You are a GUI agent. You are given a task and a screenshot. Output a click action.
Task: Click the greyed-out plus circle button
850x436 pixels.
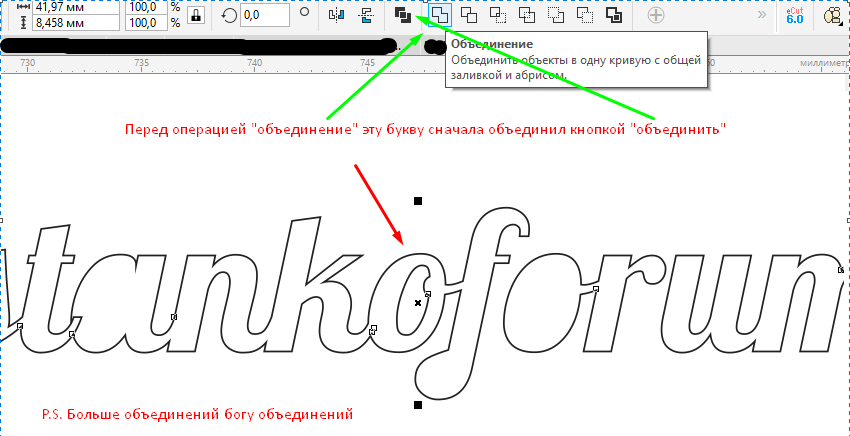pyautogui.click(x=656, y=15)
